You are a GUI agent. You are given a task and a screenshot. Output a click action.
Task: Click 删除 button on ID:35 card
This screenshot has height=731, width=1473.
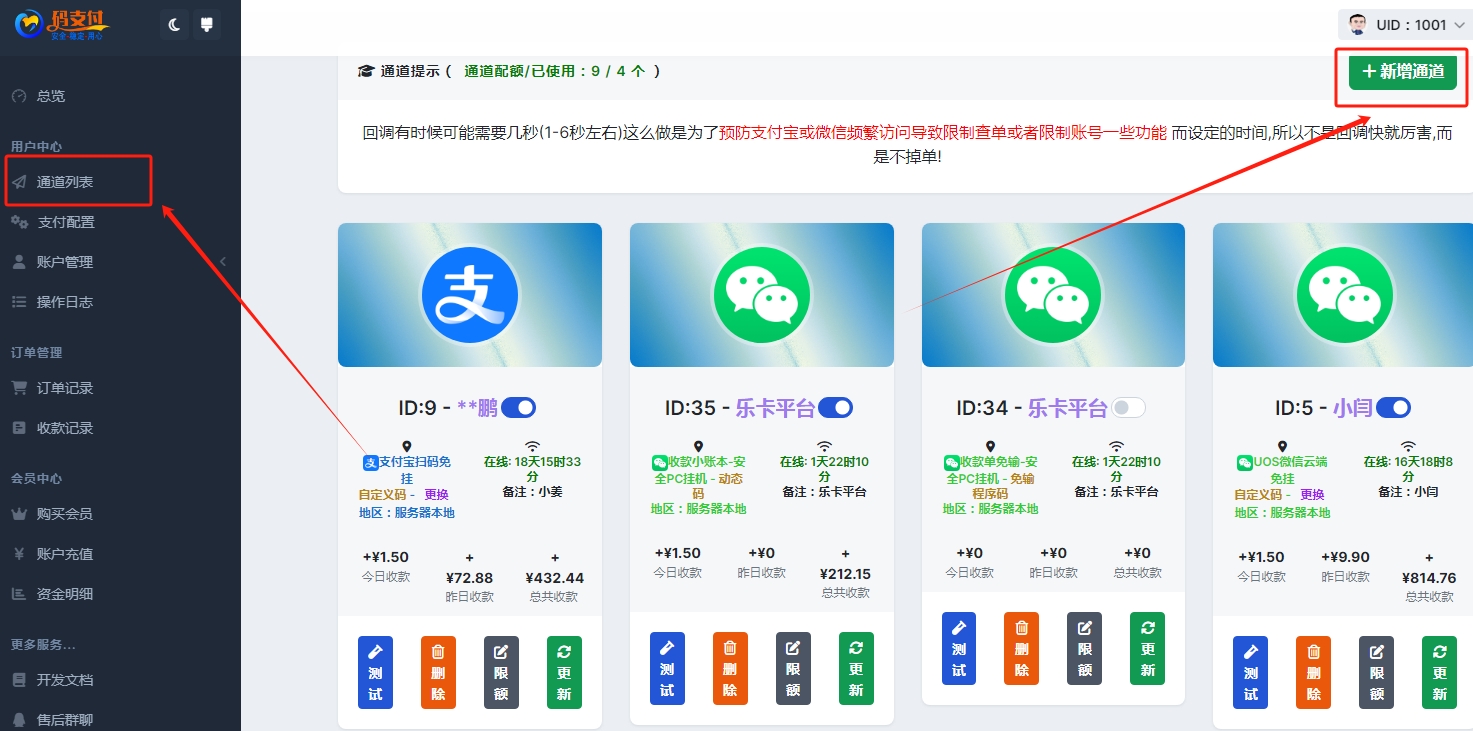pos(730,668)
